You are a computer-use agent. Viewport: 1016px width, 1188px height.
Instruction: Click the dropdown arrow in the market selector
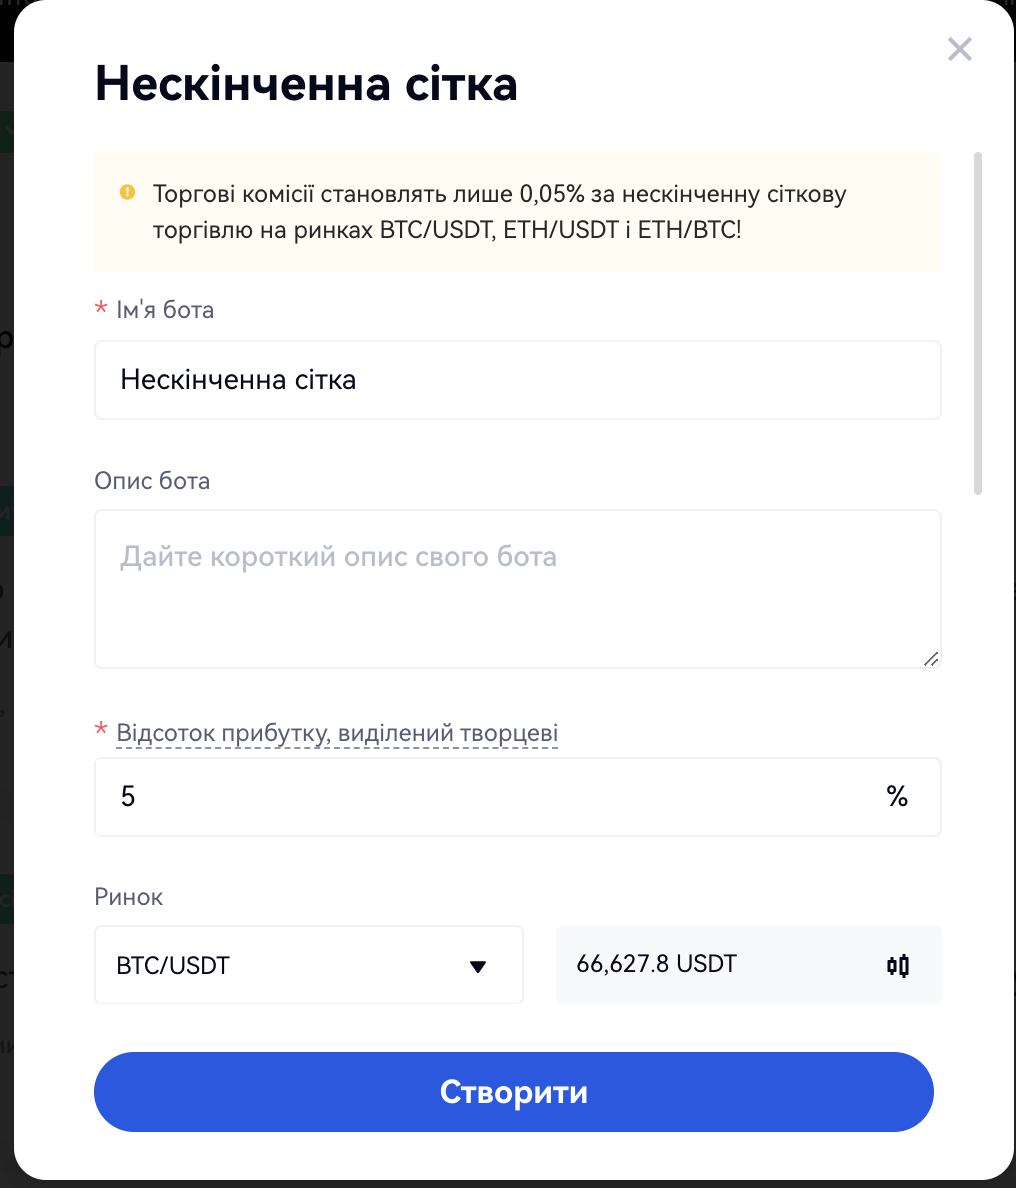coord(478,966)
